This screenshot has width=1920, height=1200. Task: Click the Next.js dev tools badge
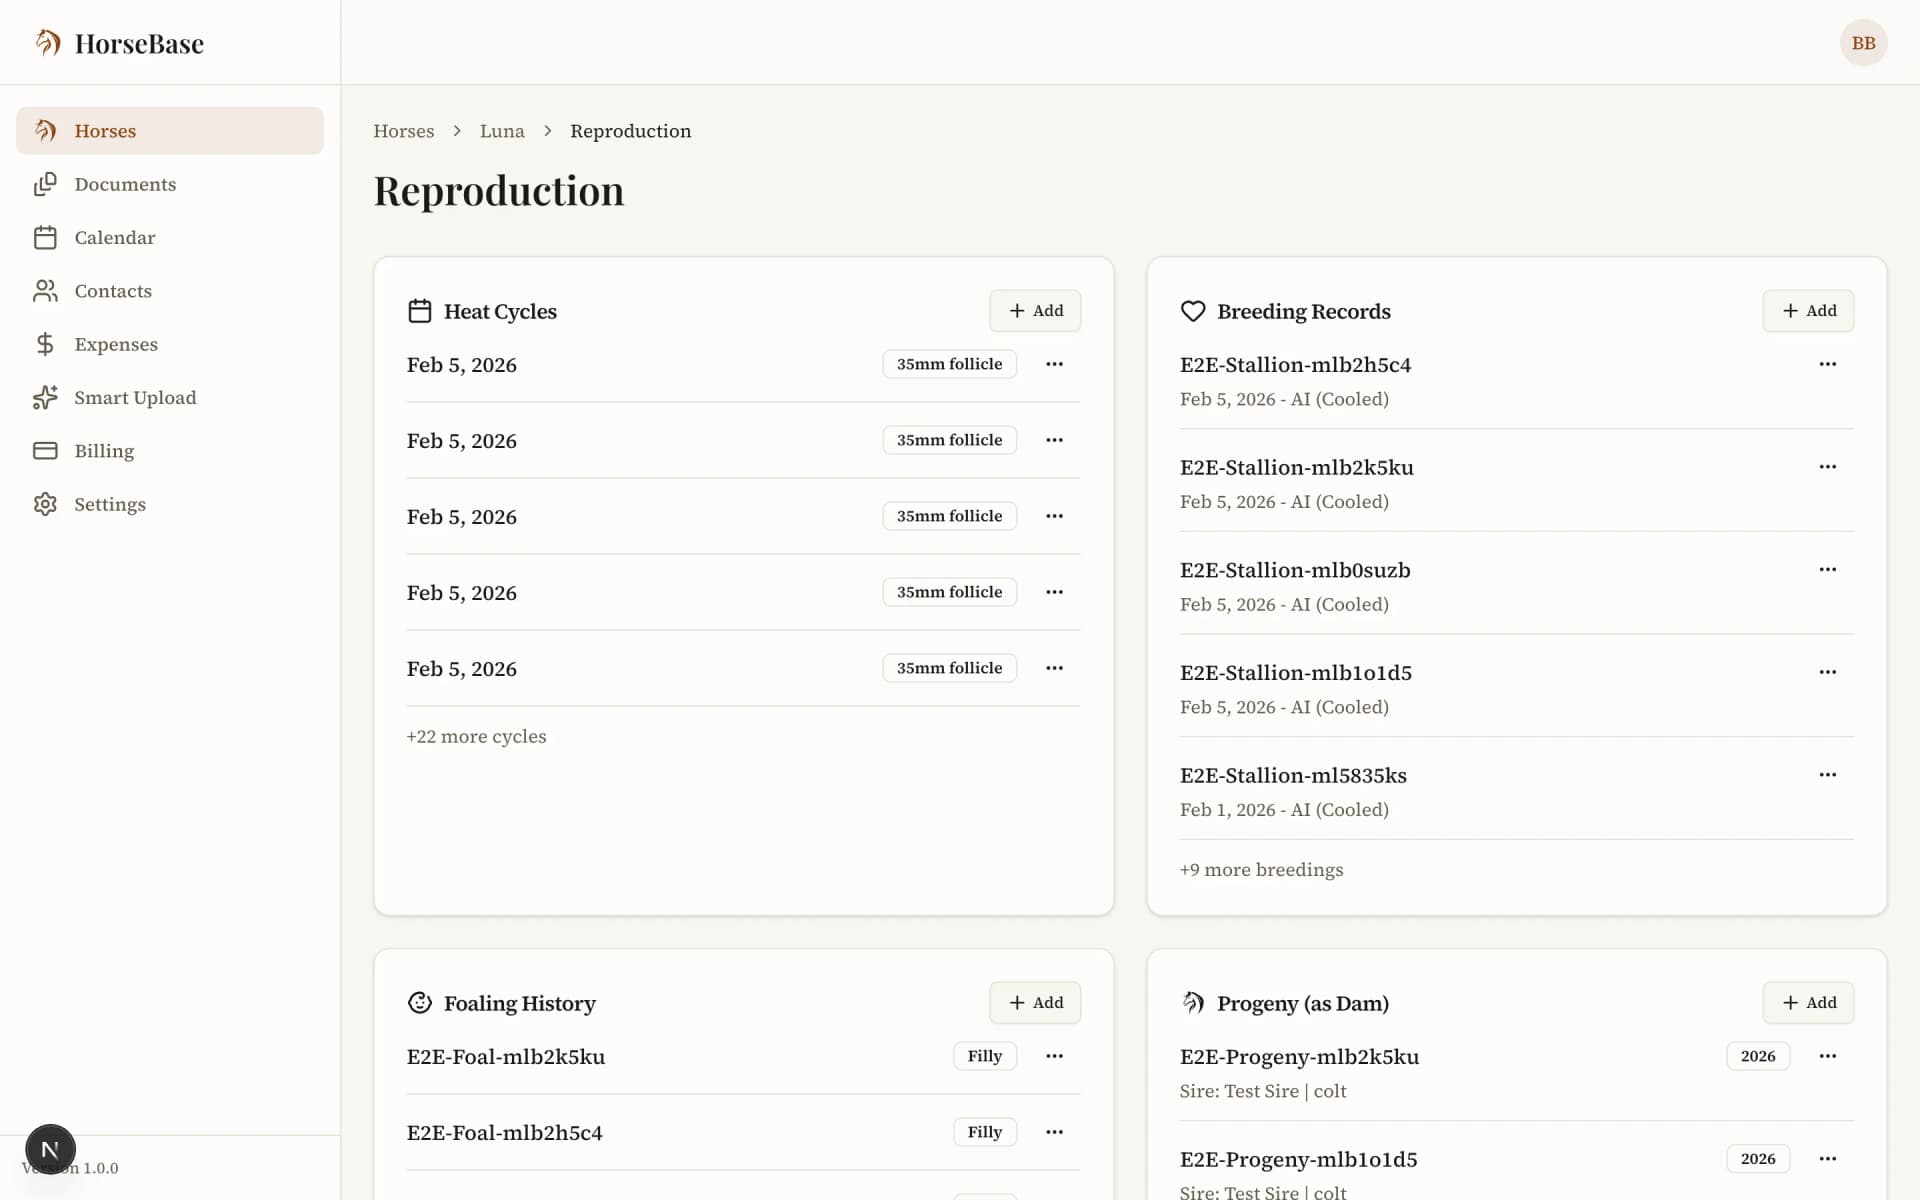[x=50, y=1149]
